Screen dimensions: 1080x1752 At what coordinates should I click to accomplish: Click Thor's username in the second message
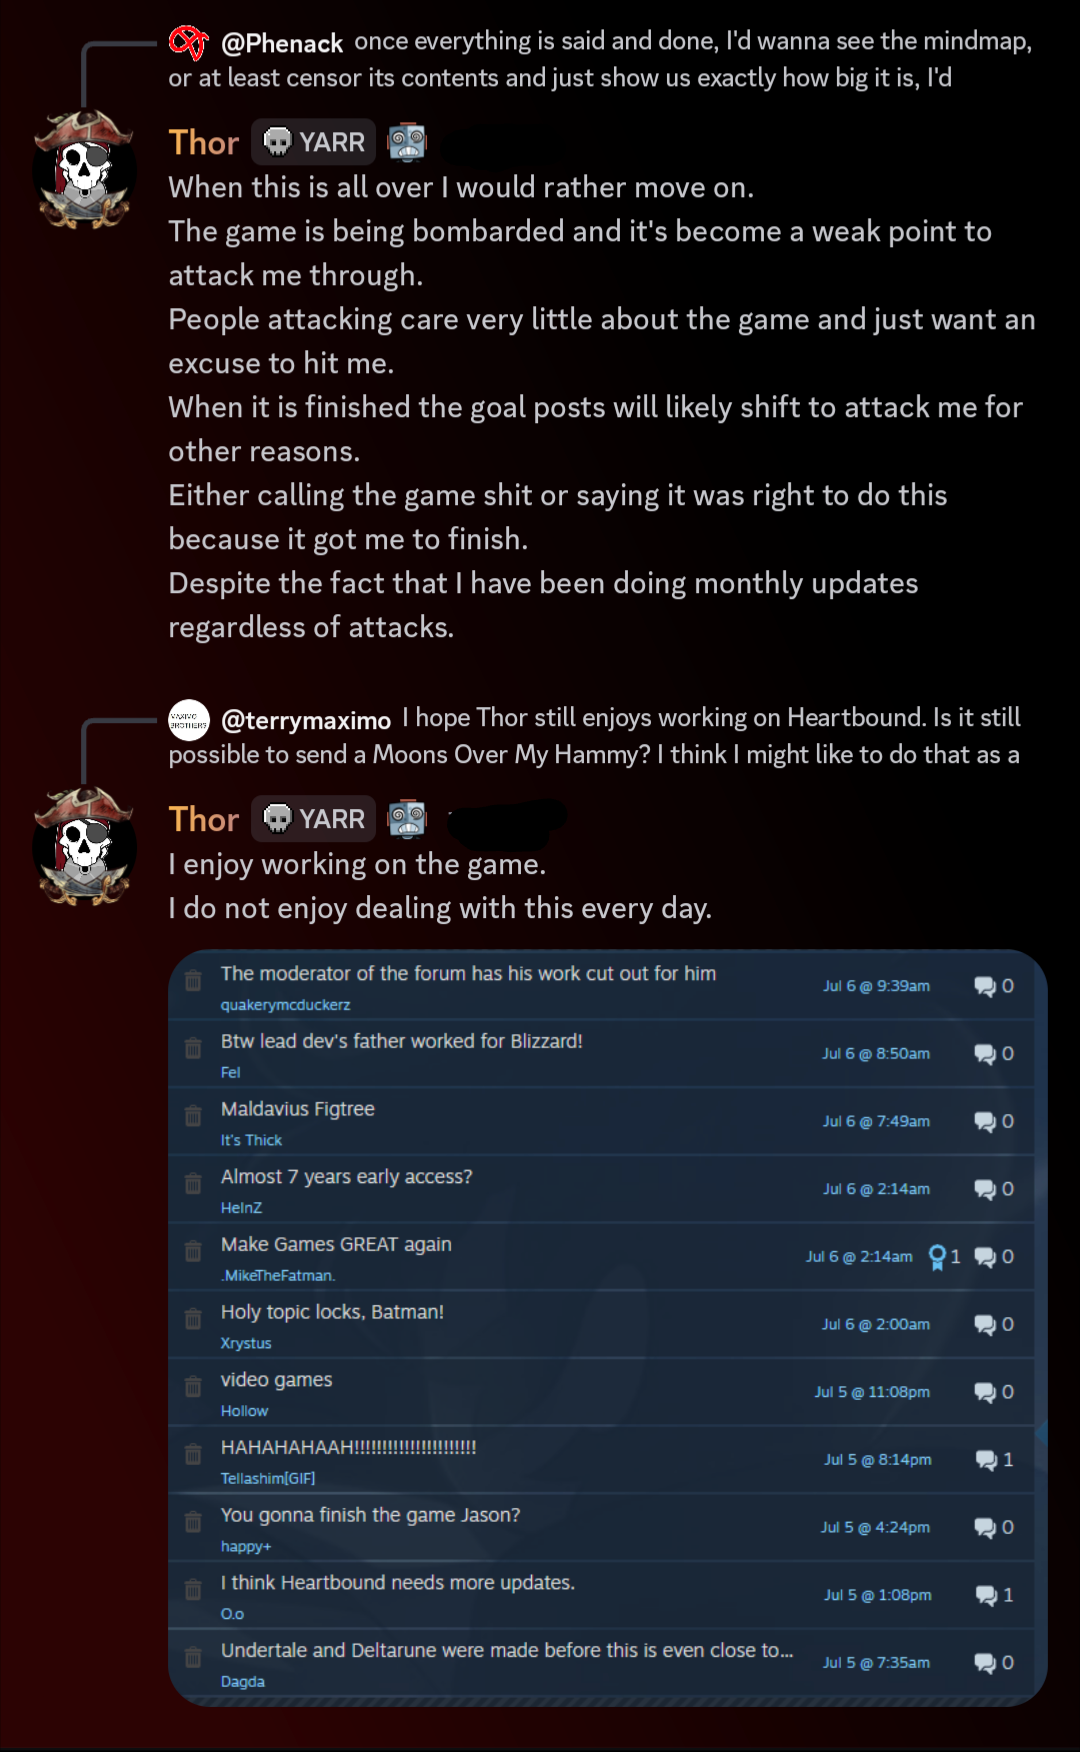[203, 819]
